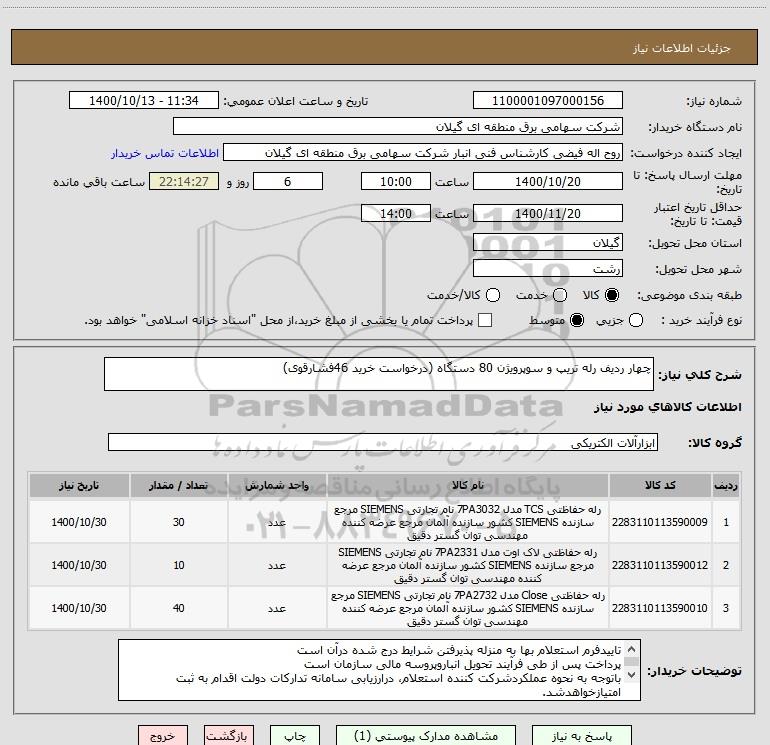Click the province field گیلان

click(x=548, y=243)
